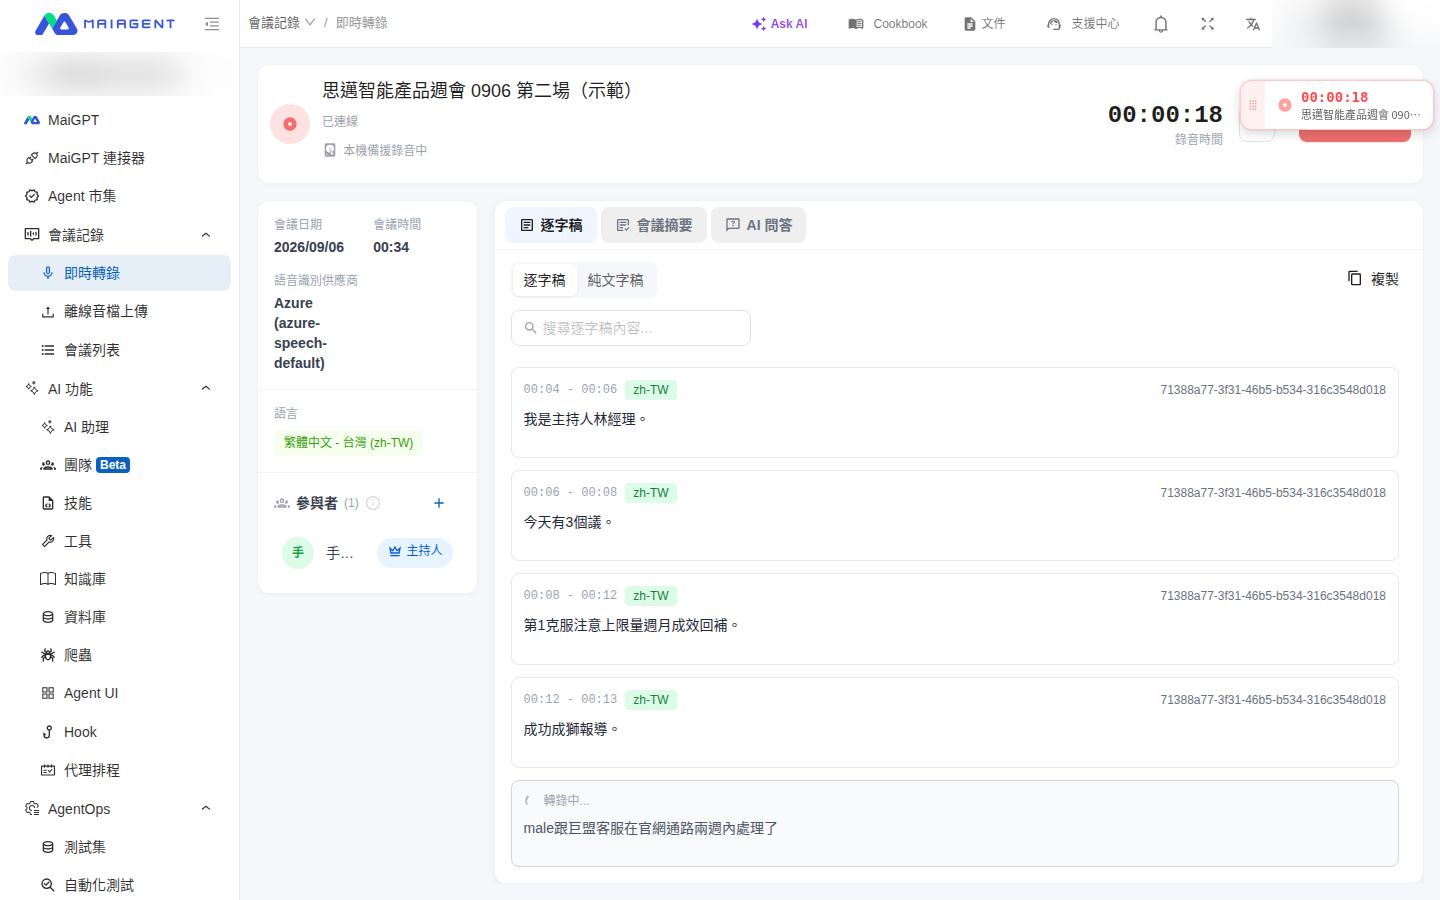Open 爬蟲 in the sidebar

tap(120, 655)
